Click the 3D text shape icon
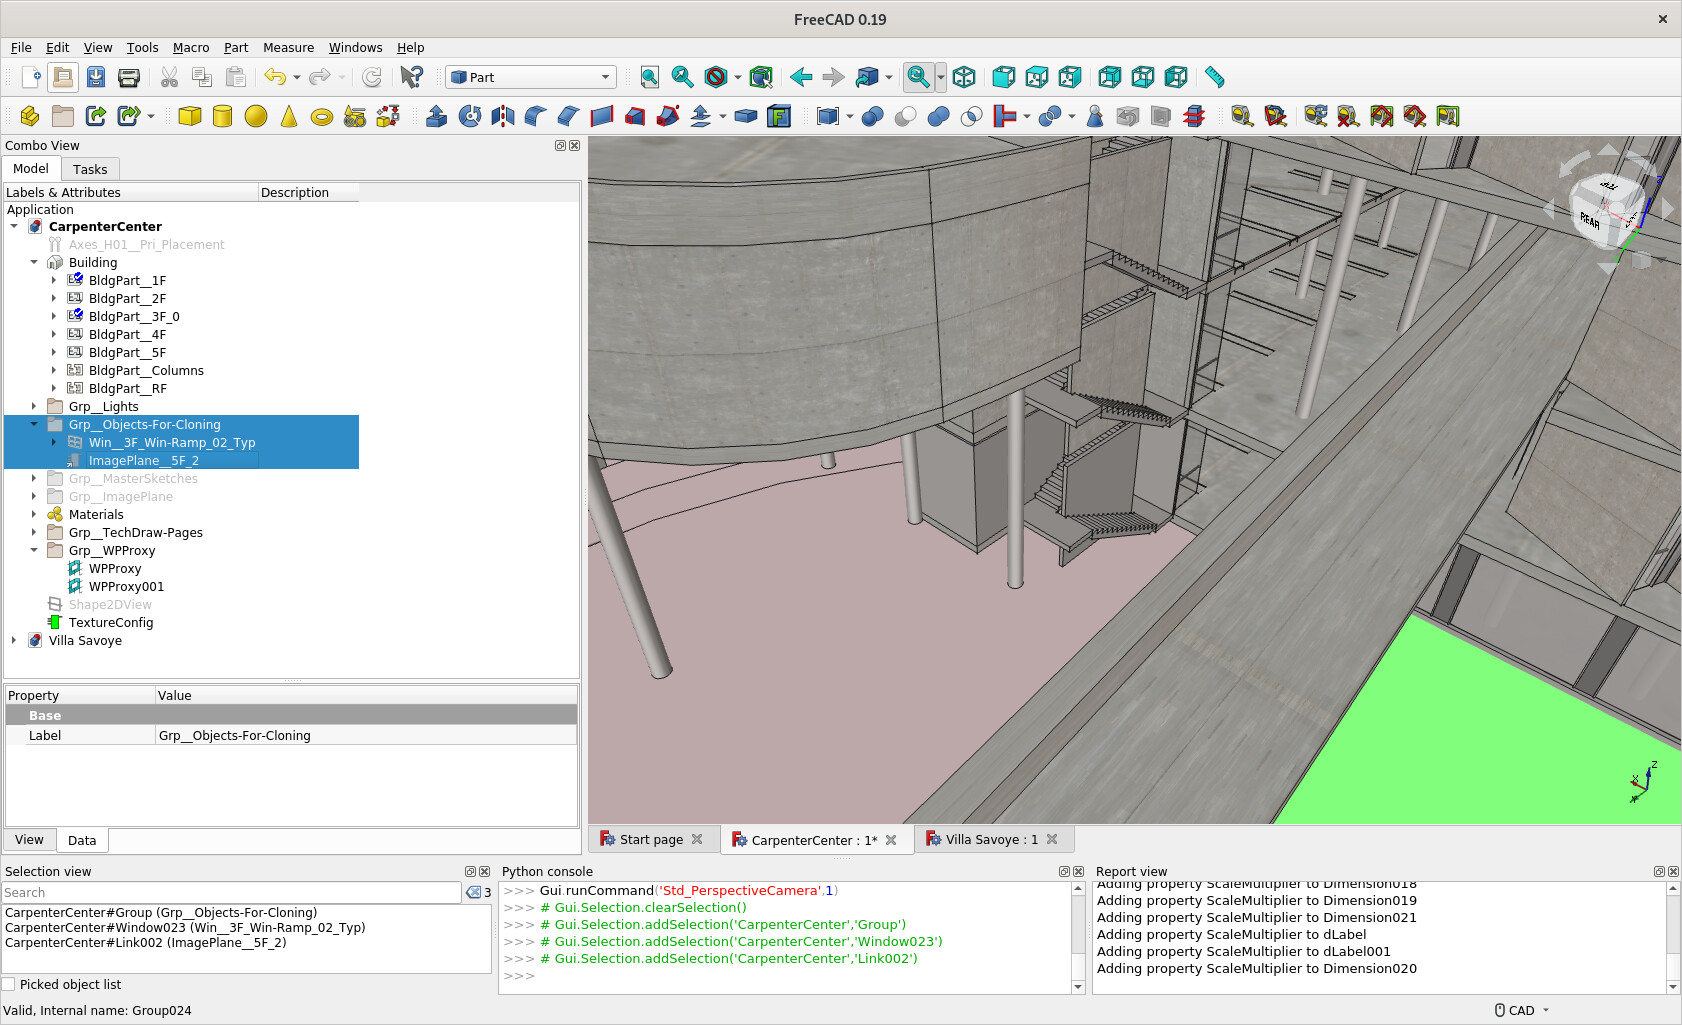This screenshot has height=1025, width=1682. (779, 116)
